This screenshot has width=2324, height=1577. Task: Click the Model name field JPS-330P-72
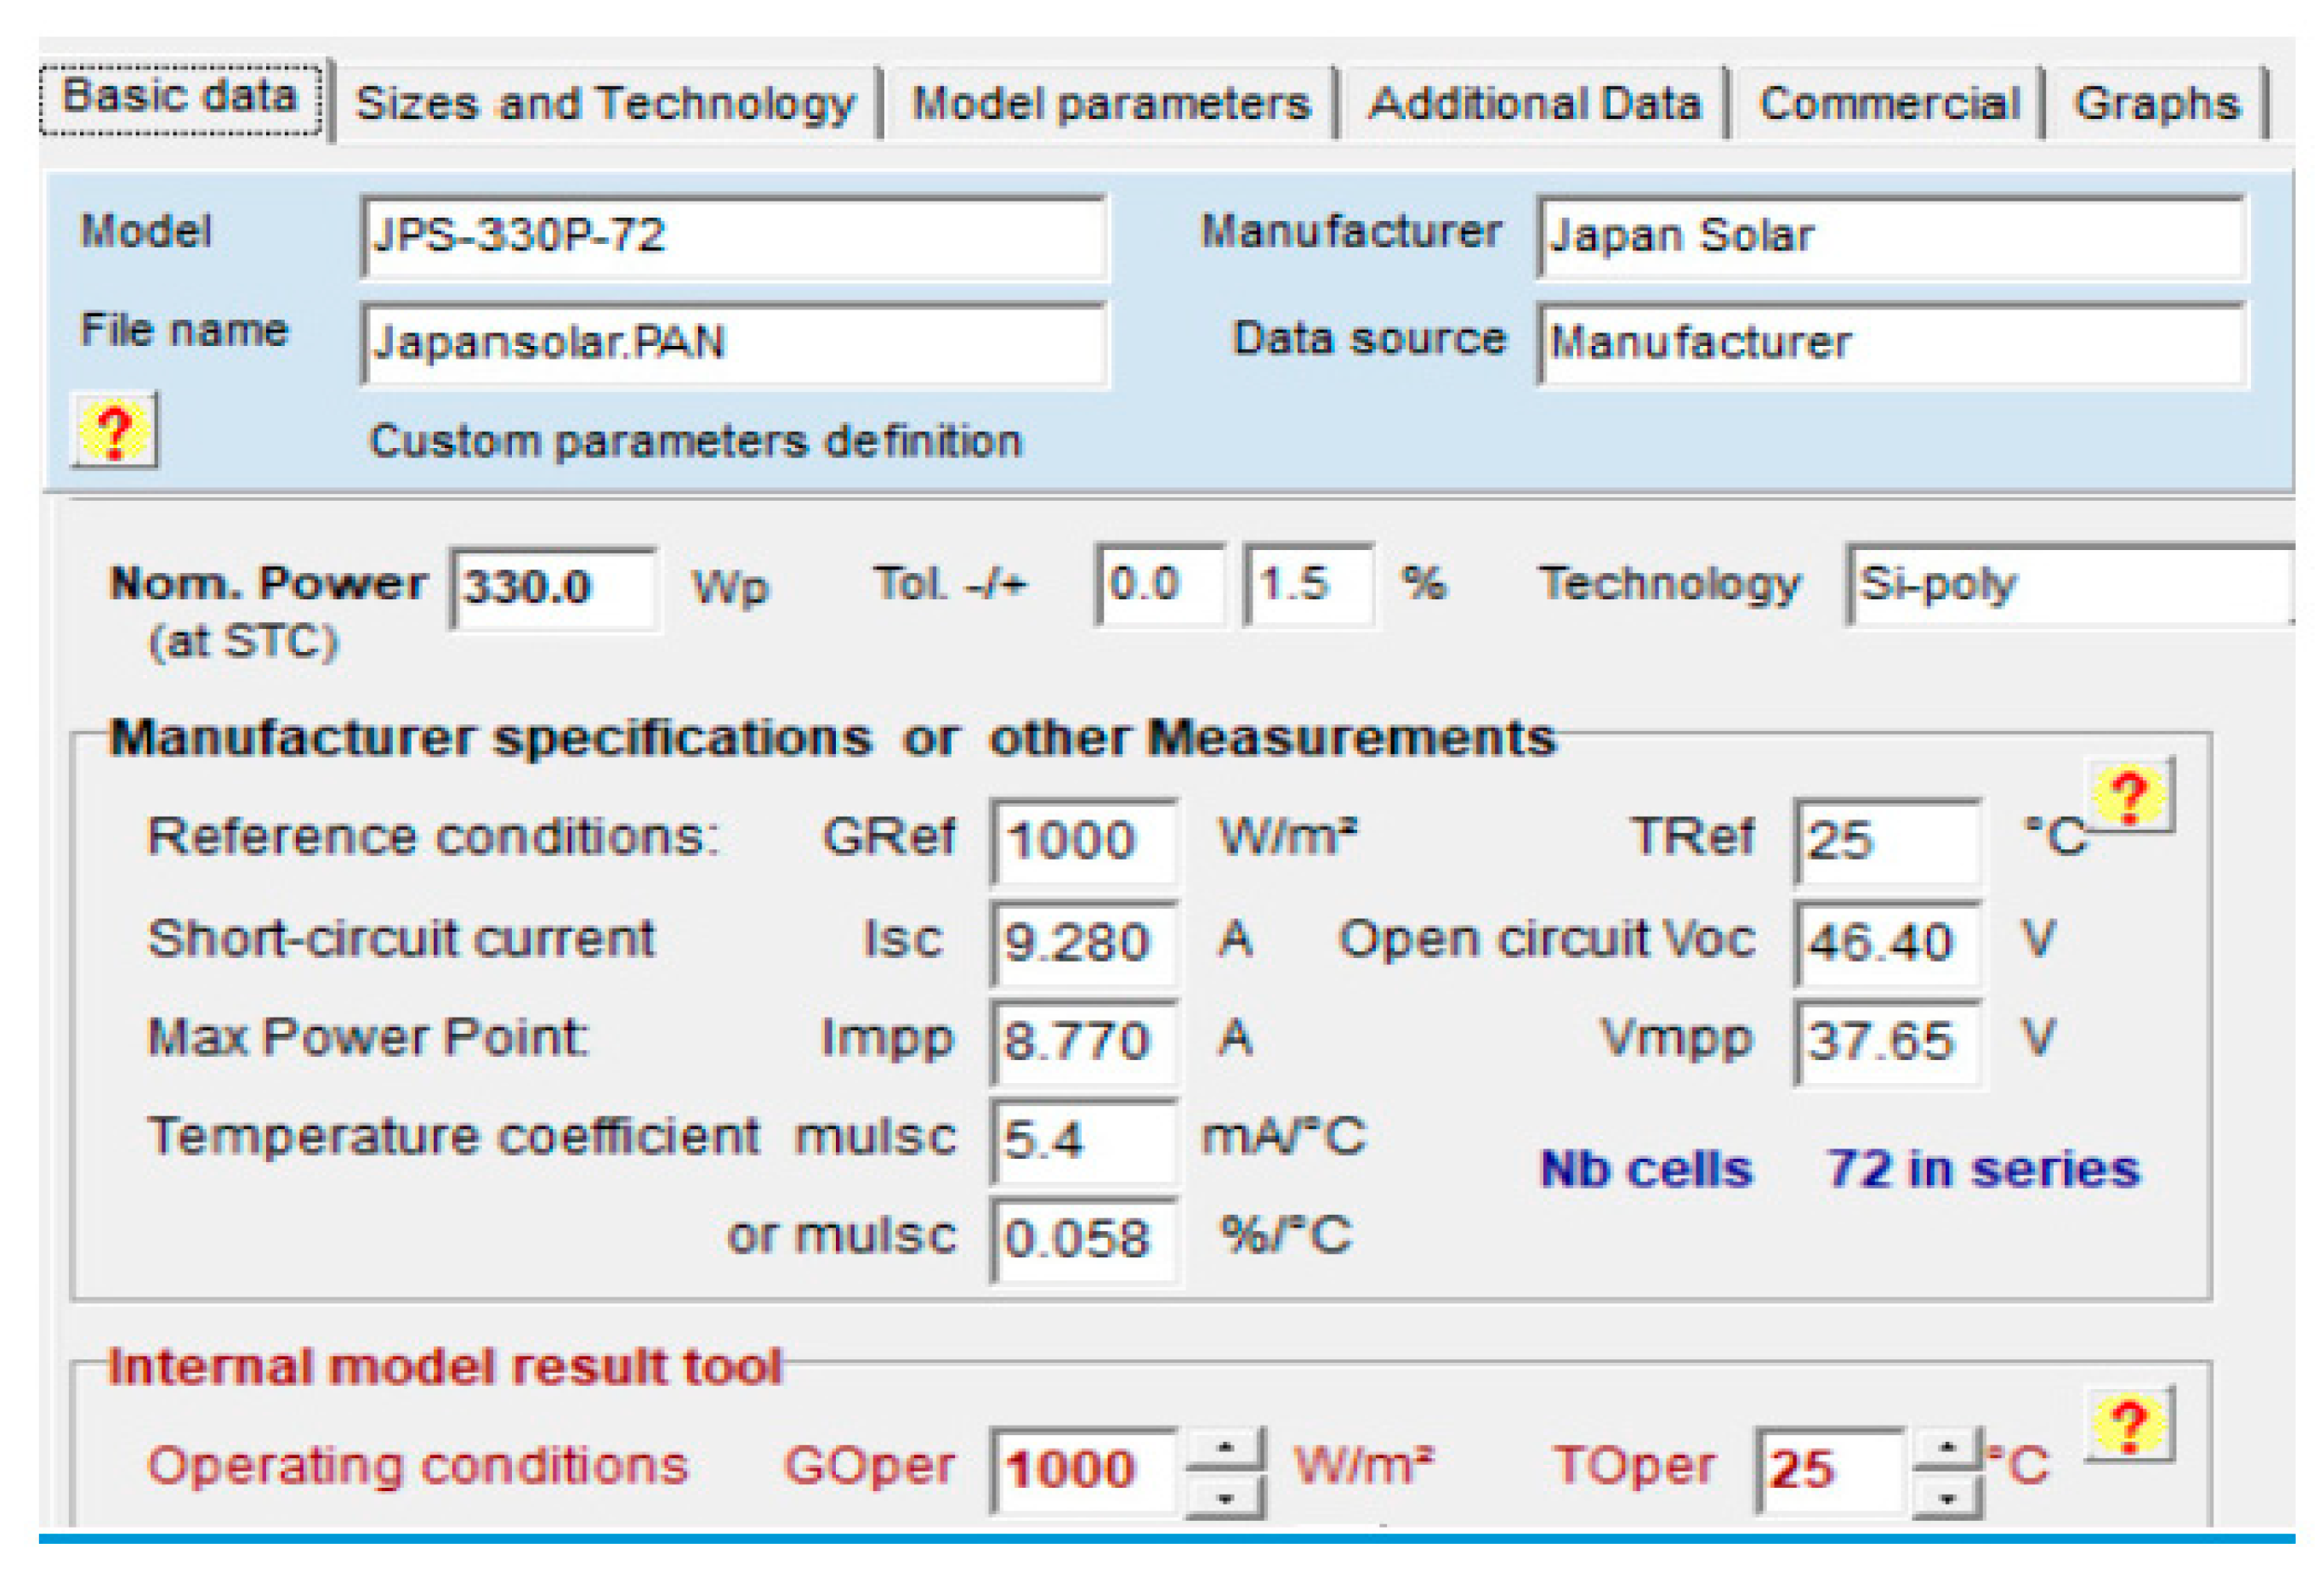pyautogui.click(x=733, y=238)
